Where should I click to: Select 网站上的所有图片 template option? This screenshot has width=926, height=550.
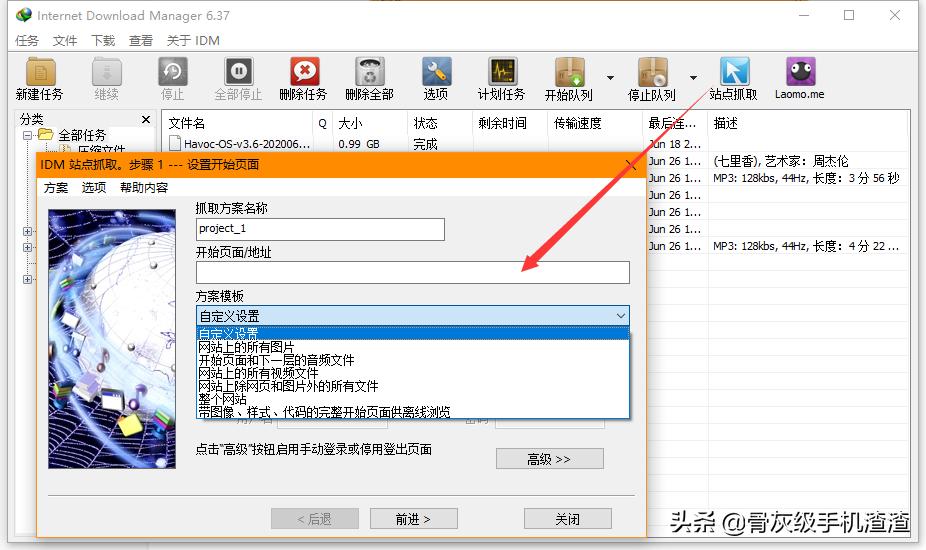412,347
